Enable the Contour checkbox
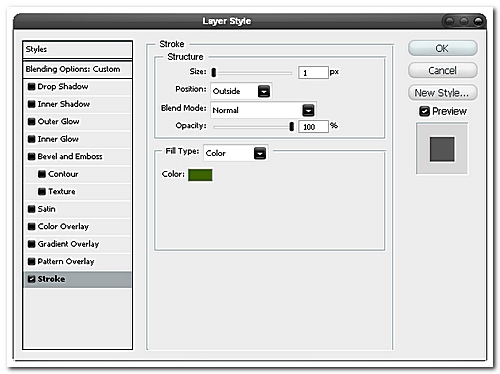 [42, 174]
